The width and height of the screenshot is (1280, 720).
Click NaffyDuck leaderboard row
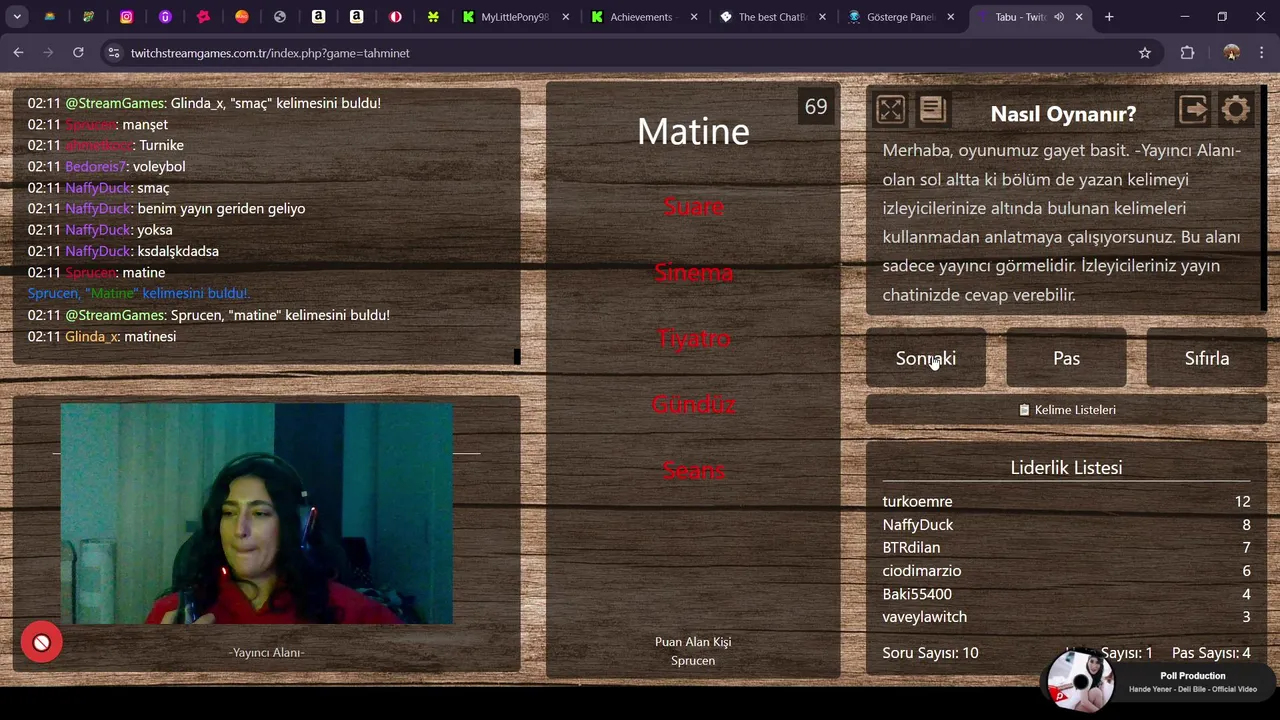[1066, 525]
